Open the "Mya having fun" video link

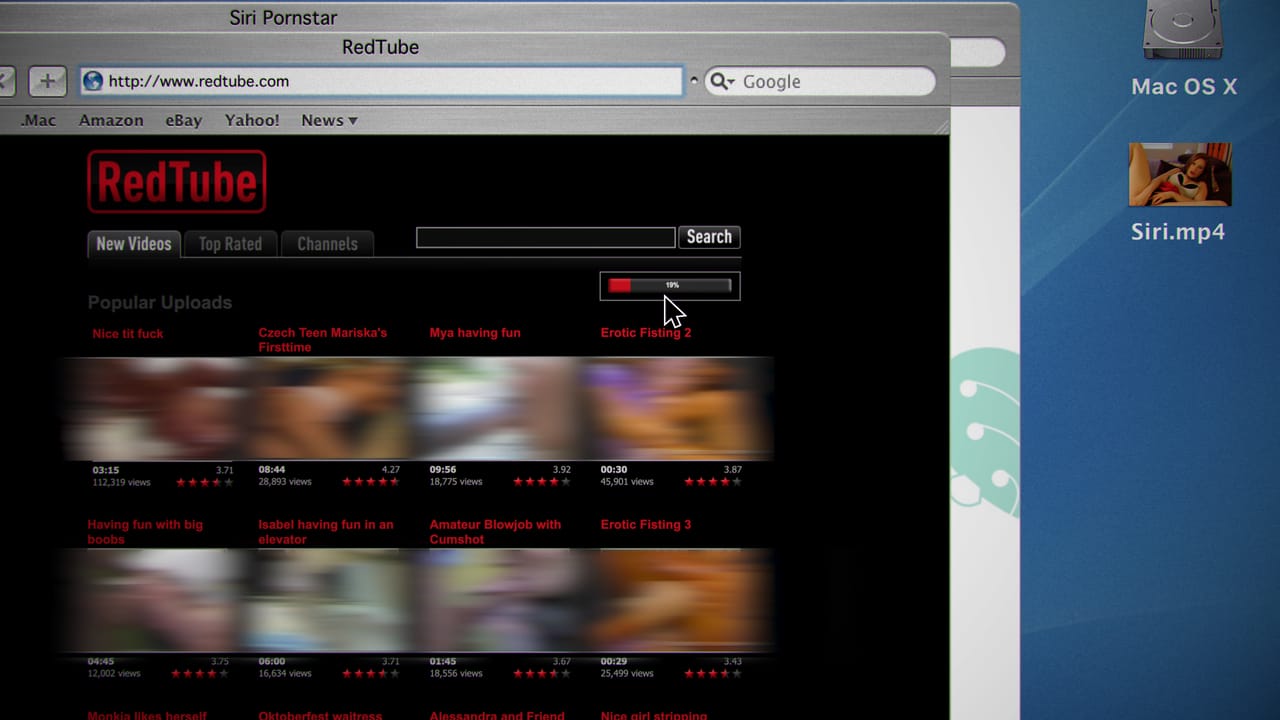tap(475, 333)
